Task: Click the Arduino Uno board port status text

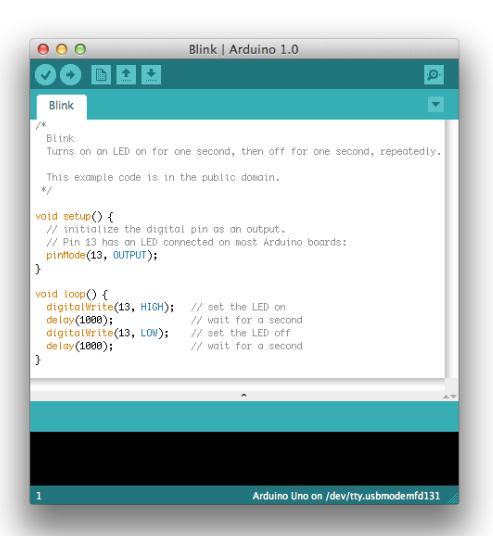Action: pyautogui.click(x=346, y=496)
